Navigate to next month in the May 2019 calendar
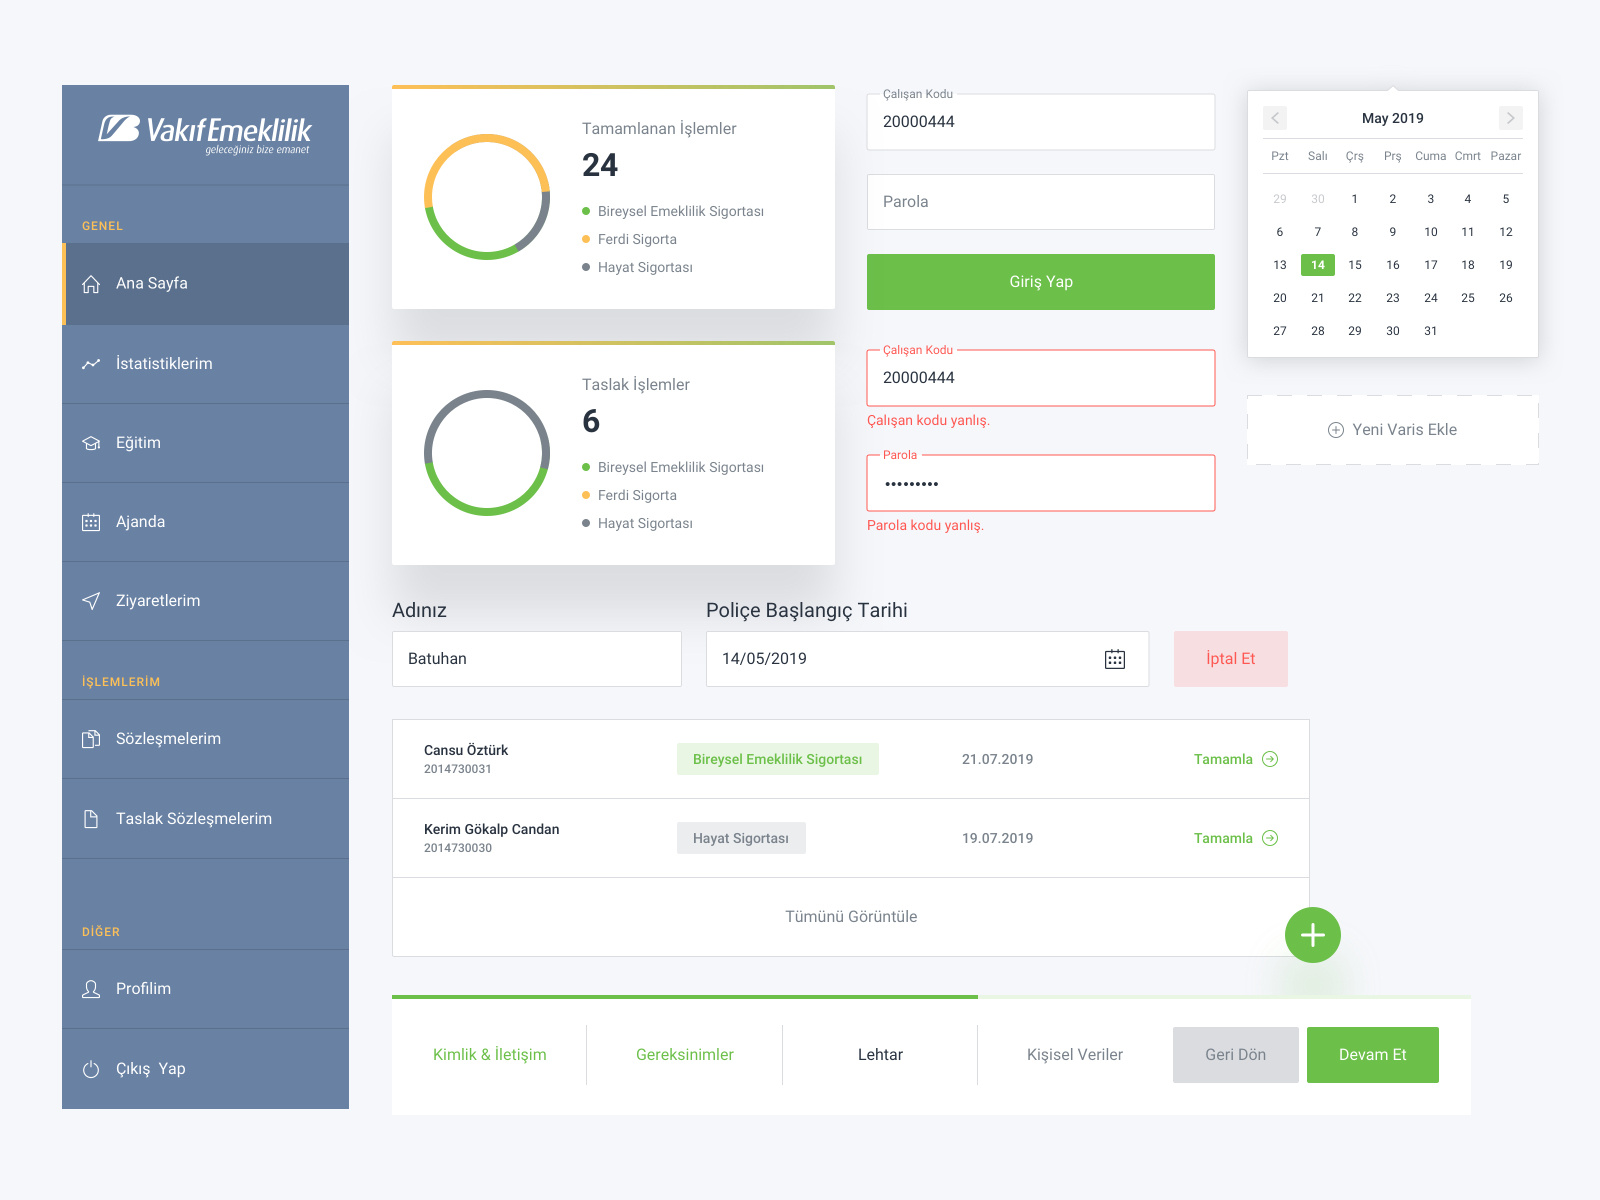The image size is (1600, 1200). 1510,118
